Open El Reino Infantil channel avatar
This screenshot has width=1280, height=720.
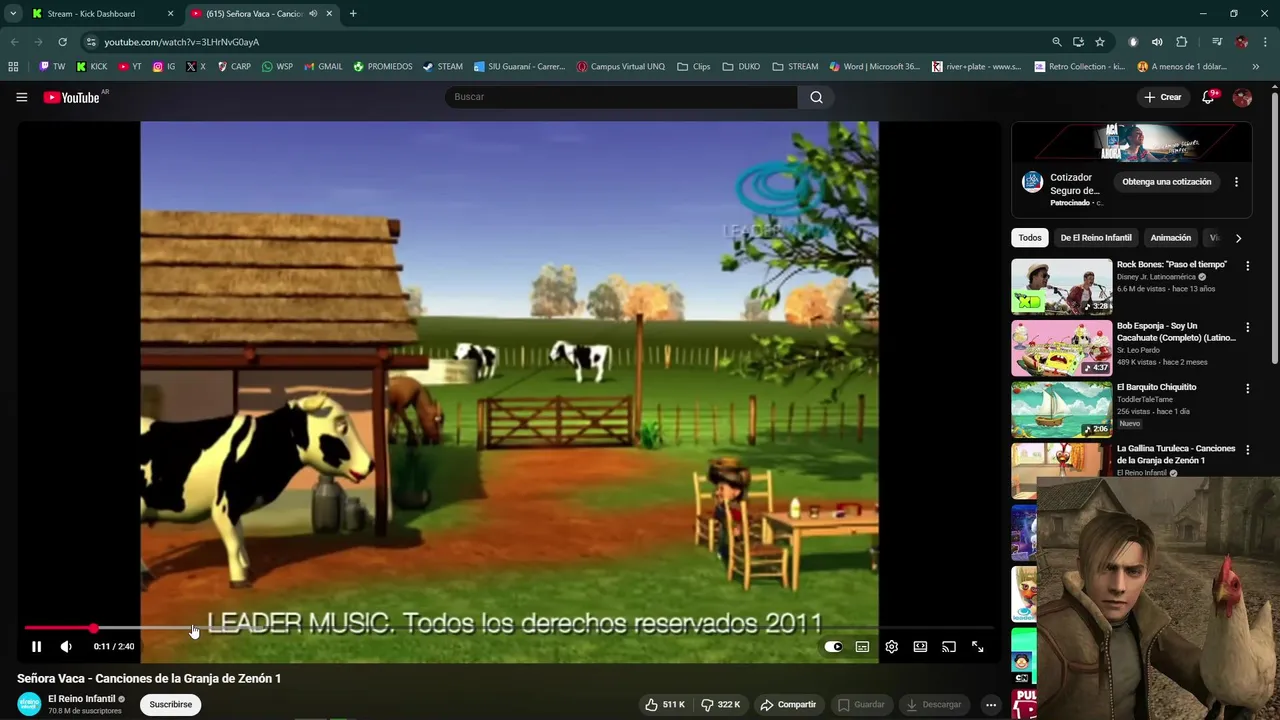click(x=29, y=704)
